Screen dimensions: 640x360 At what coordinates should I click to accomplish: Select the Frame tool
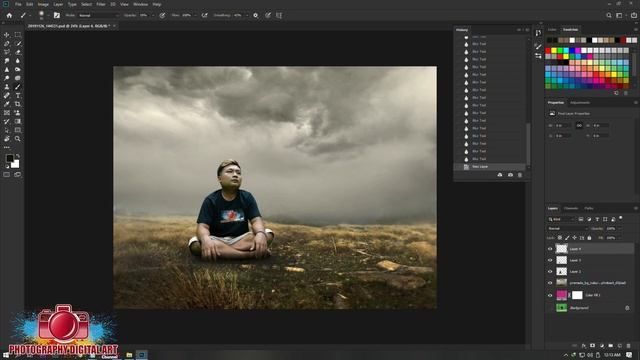click(7, 113)
